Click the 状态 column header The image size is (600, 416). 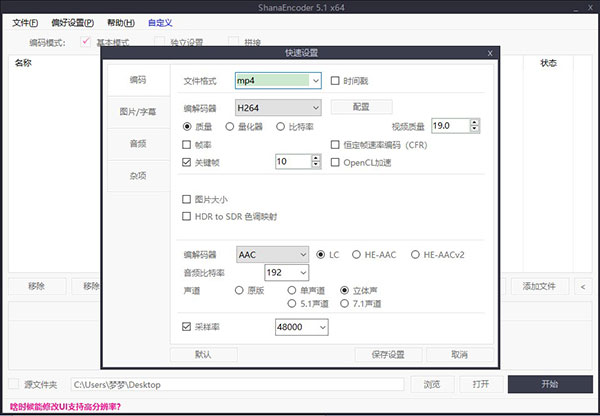[548, 63]
